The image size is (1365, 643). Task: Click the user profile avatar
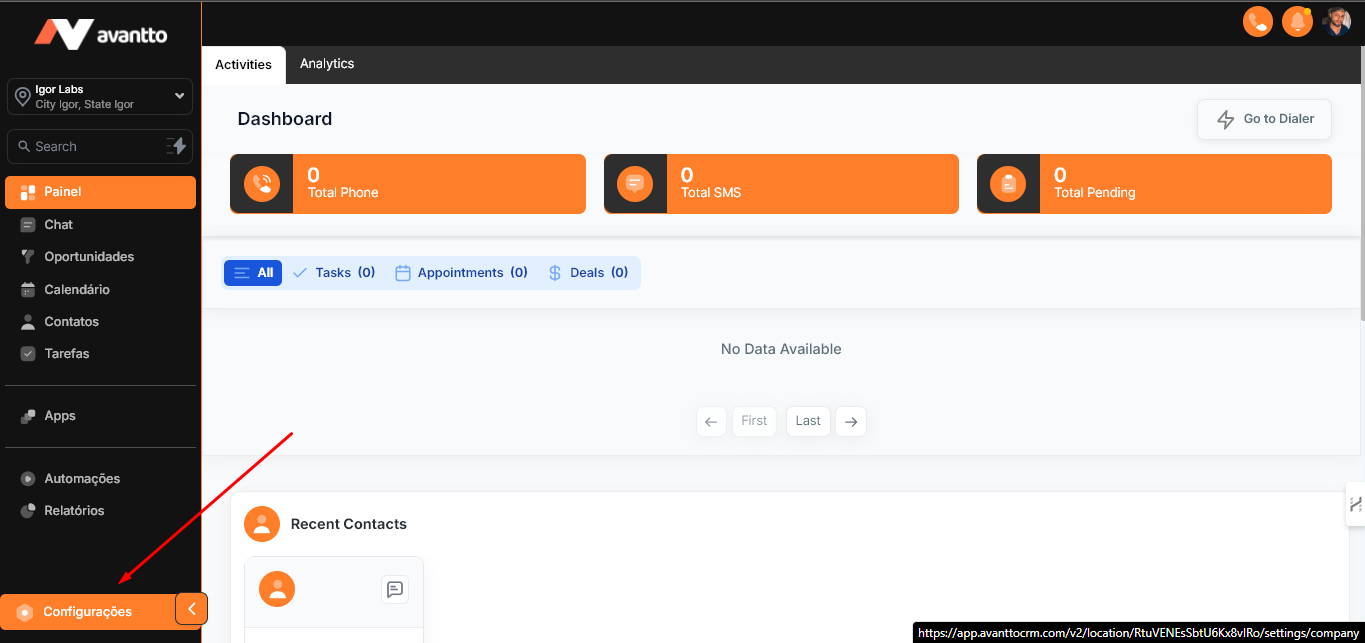pyautogui.click(x=1337, y=21)
